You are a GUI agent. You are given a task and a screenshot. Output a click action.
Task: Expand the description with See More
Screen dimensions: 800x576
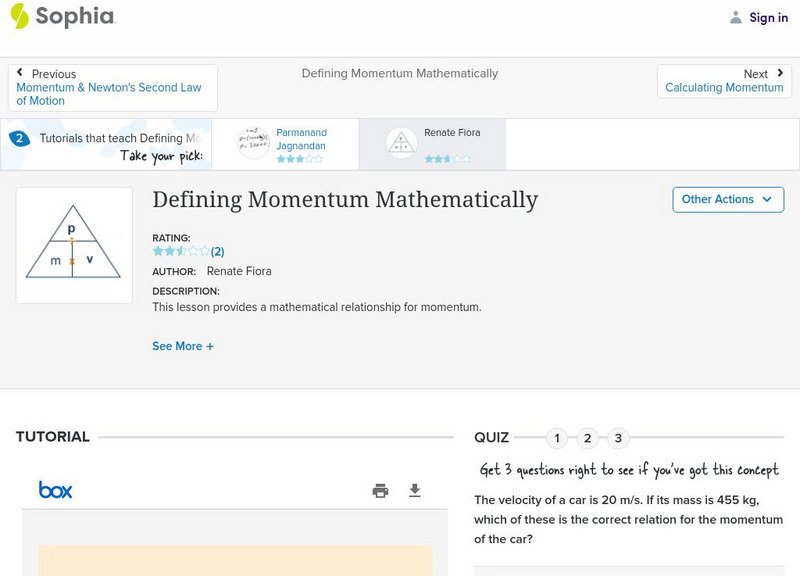pos(183,345)
